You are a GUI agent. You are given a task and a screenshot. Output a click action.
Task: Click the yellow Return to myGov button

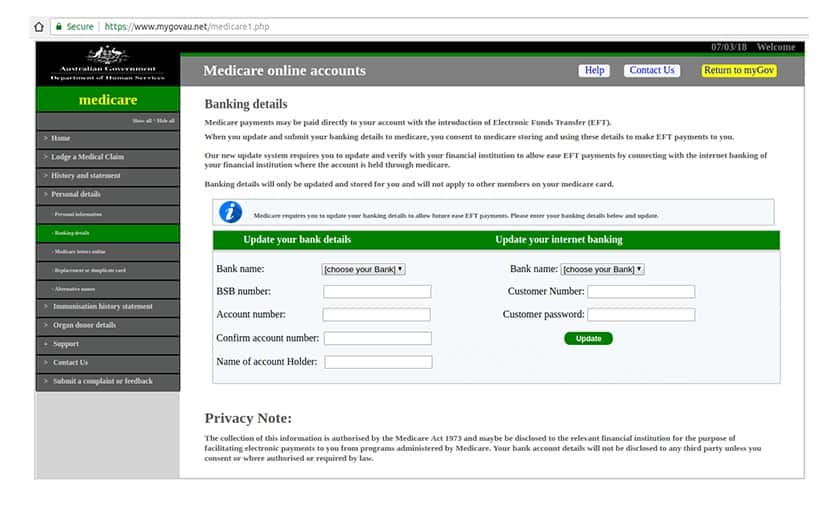pos(738,71)
